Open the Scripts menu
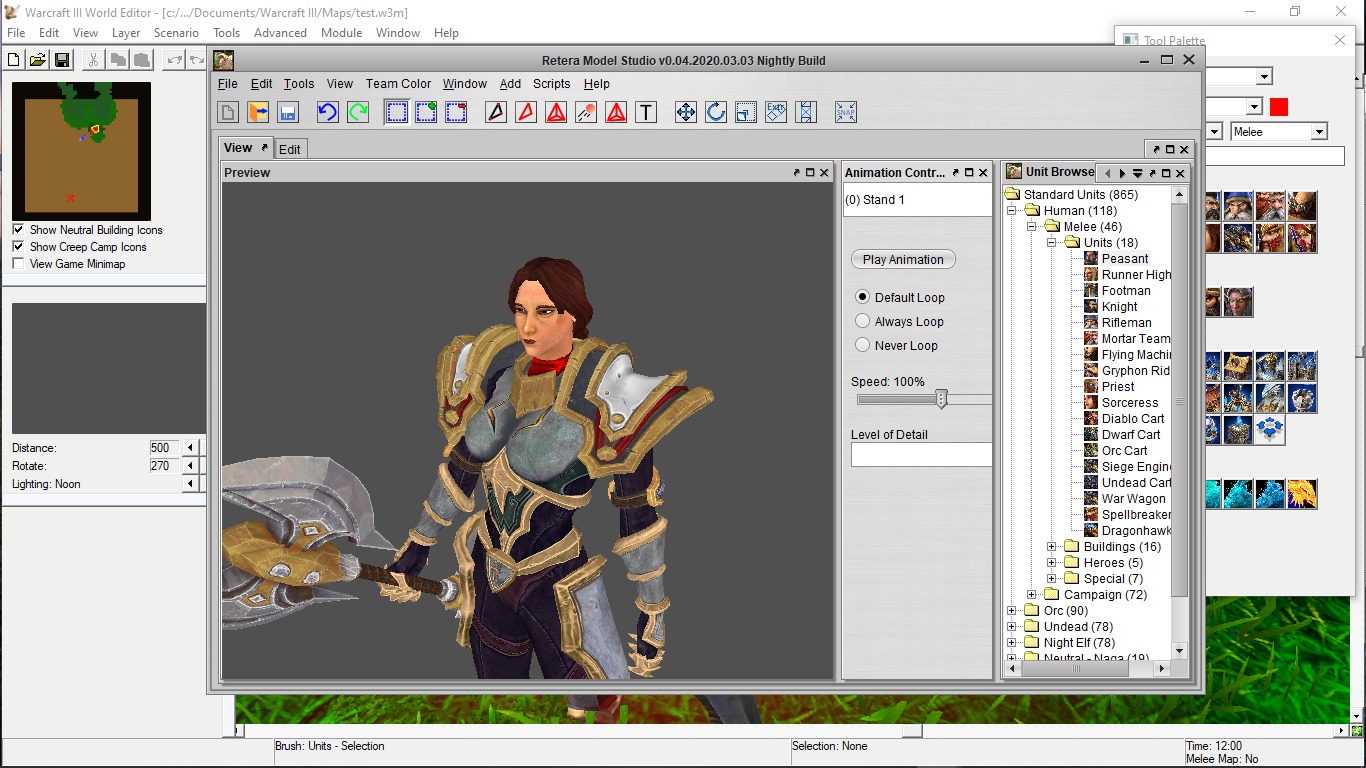Image resolution: width=1366 pixels, height=768 pixels. (x=551, y=84)
